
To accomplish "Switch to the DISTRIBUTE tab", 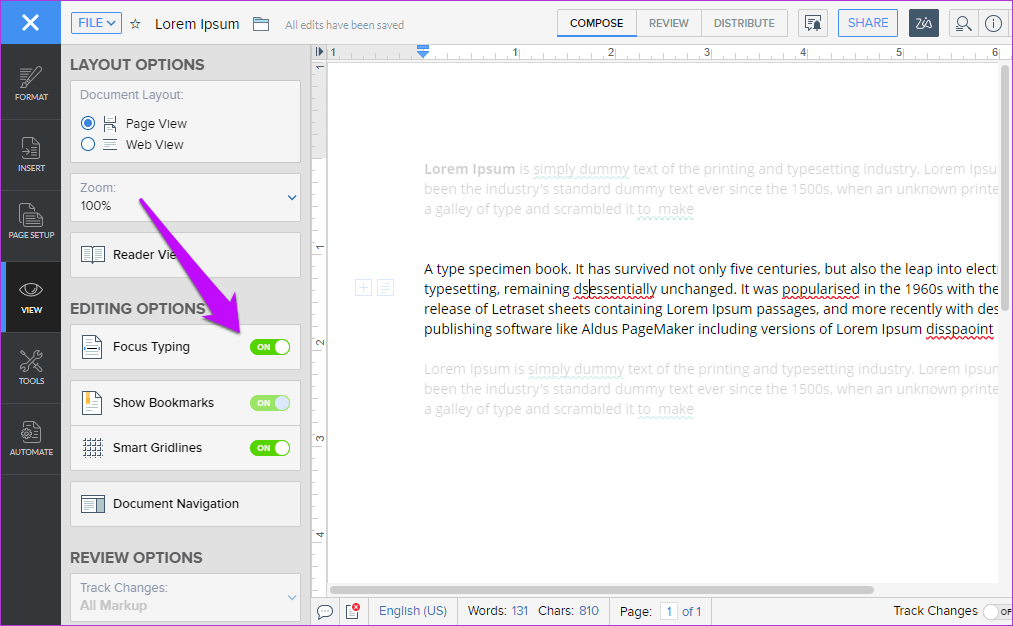I will 744,23.
